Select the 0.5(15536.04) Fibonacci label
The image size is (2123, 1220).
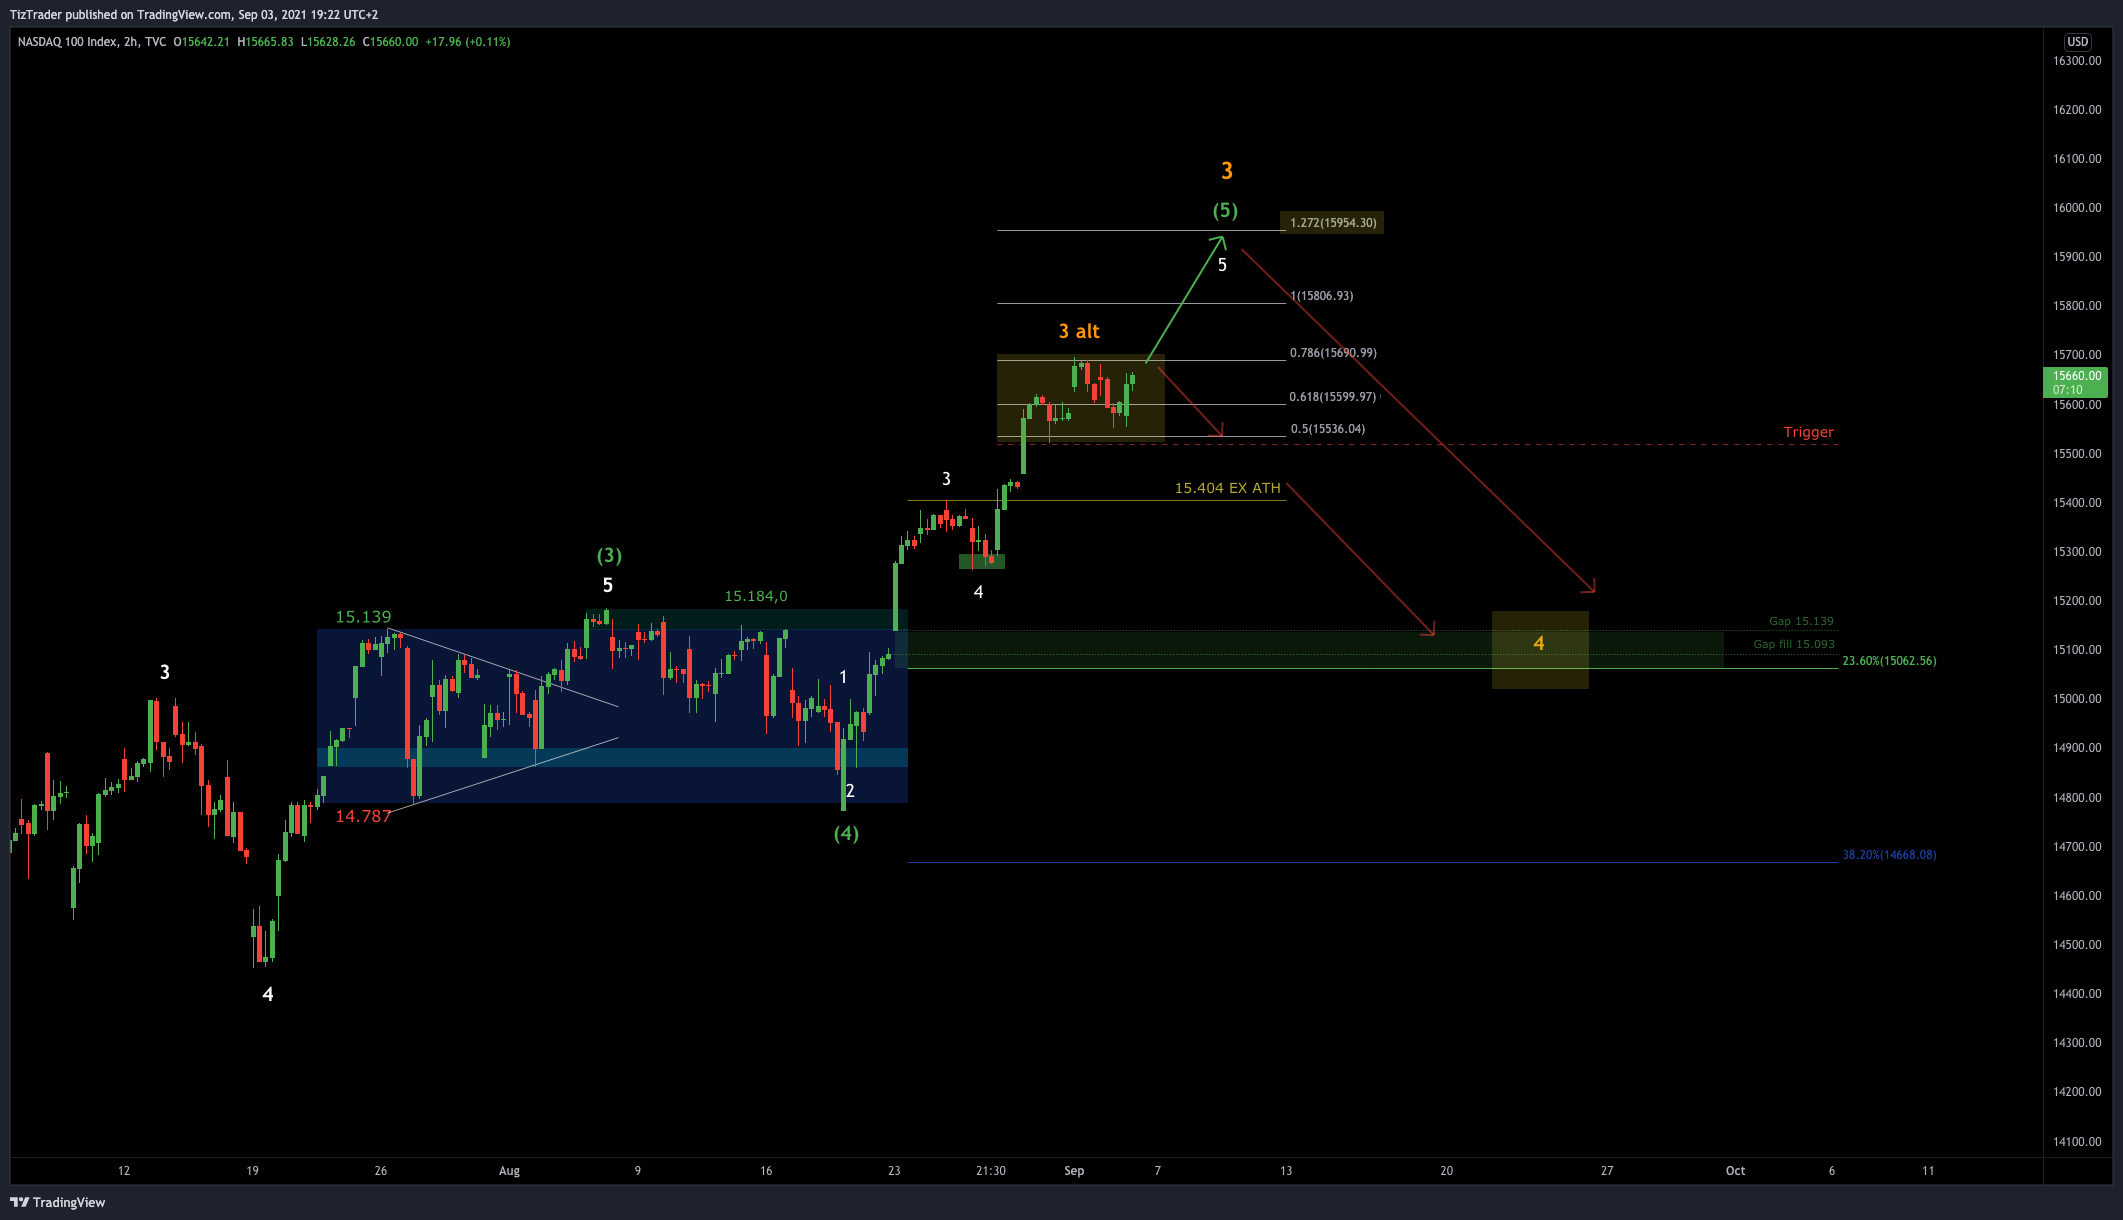1328,429
